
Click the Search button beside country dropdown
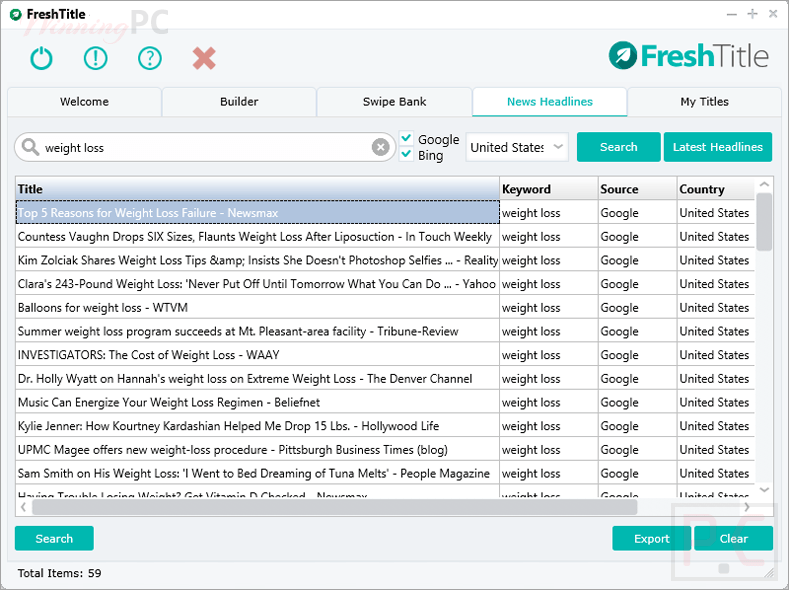pyautogui.click(x=618, y=147)
